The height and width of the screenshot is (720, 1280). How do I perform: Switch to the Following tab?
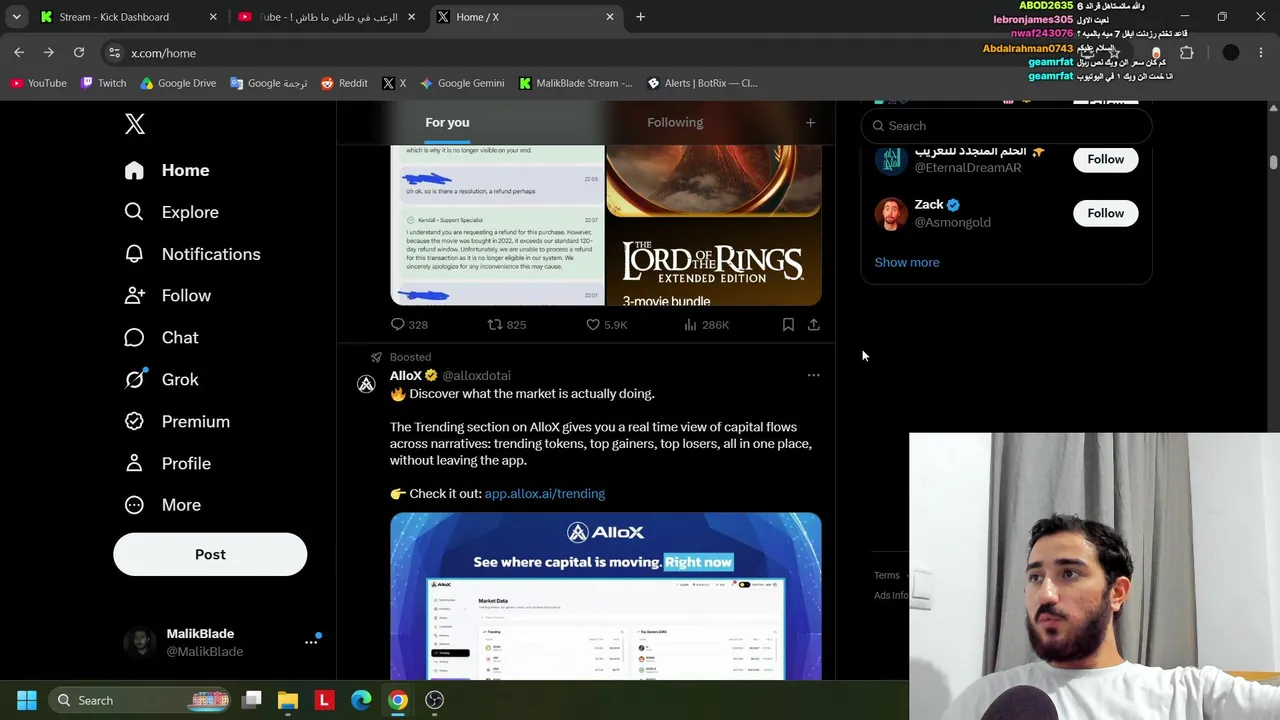[675, 122]
